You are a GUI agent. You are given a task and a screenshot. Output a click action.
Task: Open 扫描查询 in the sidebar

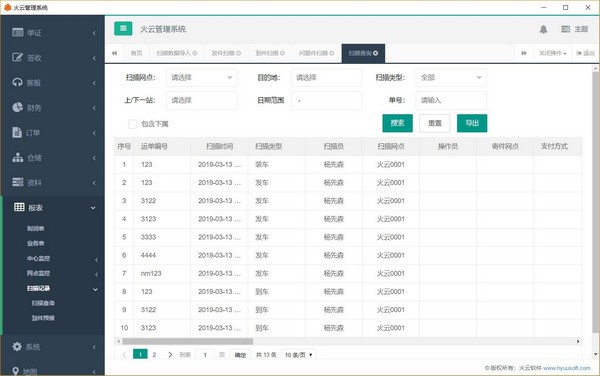(x=43, y=303)
